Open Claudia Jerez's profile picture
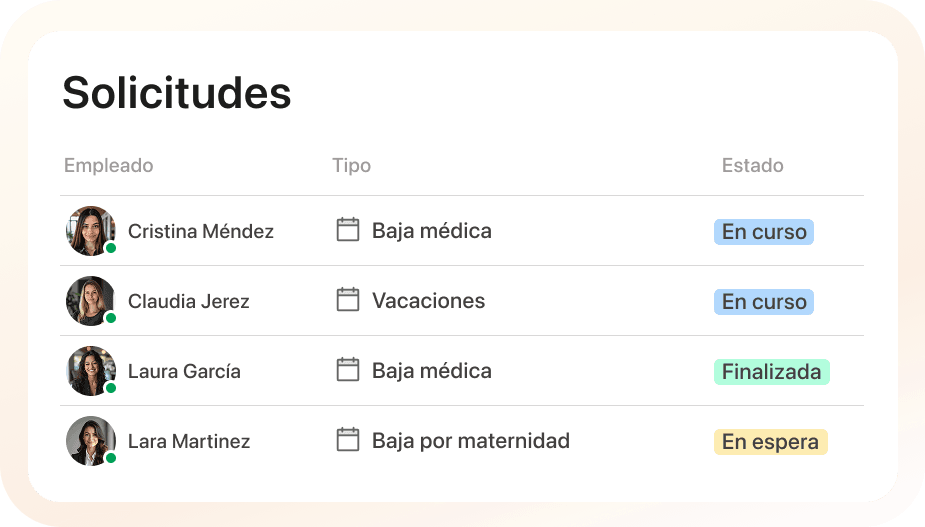 [x=90, y=301]
